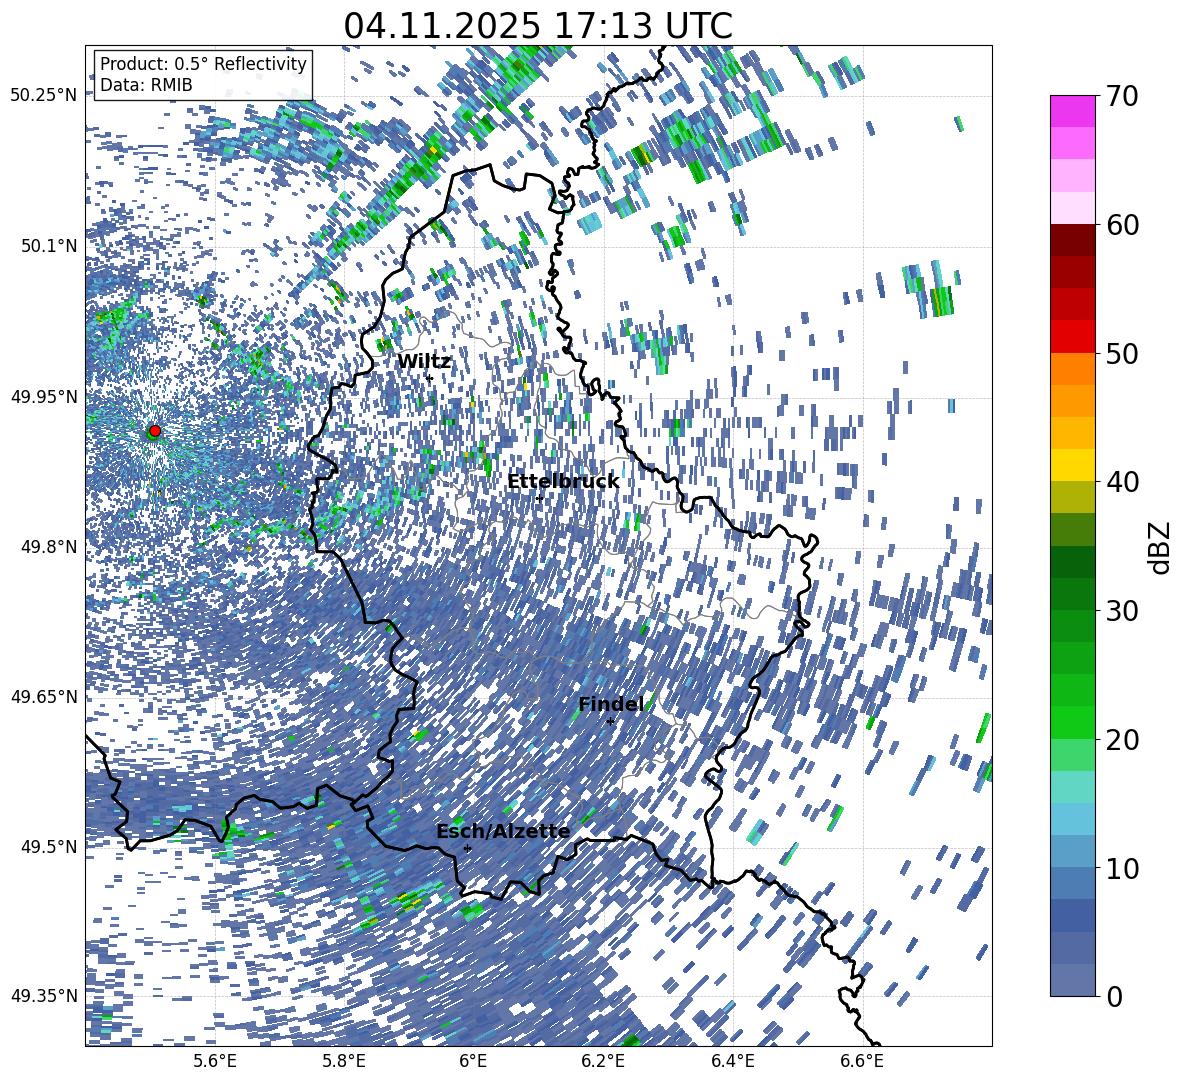Click the 0 tick label on colorbar

(x=1113, y=996)
